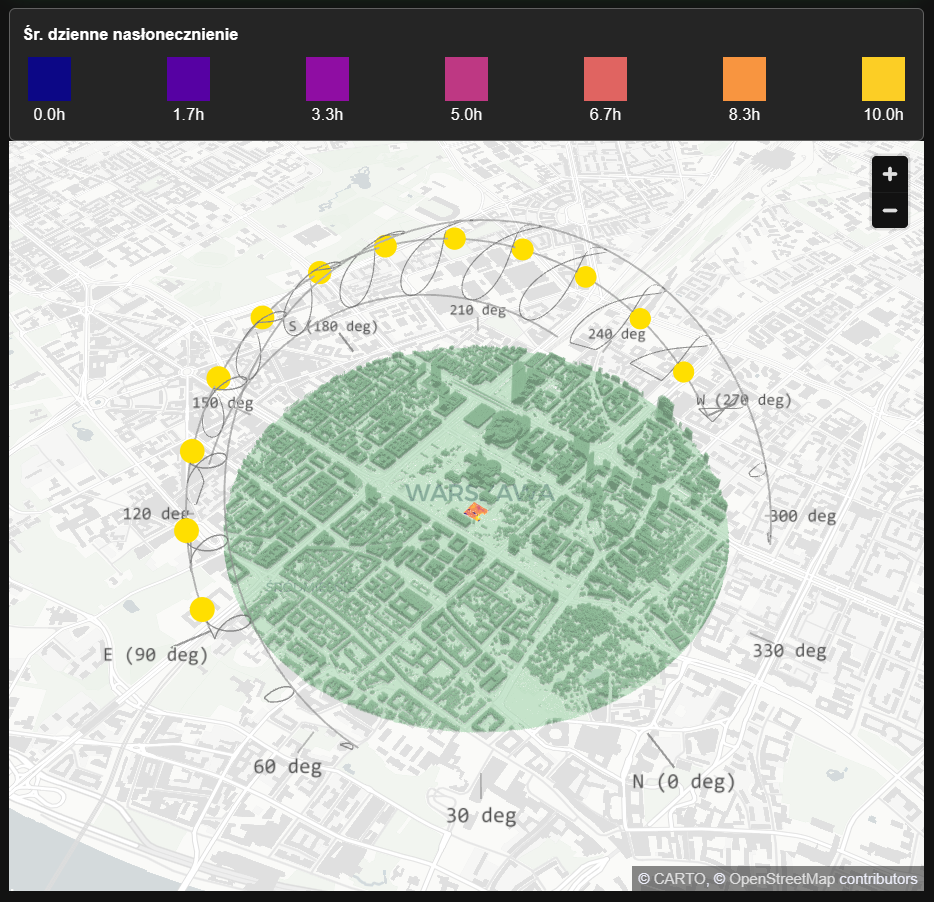Zoom in on the map
934x902 pixels.
pyautogui.click(x=889, y=174)
